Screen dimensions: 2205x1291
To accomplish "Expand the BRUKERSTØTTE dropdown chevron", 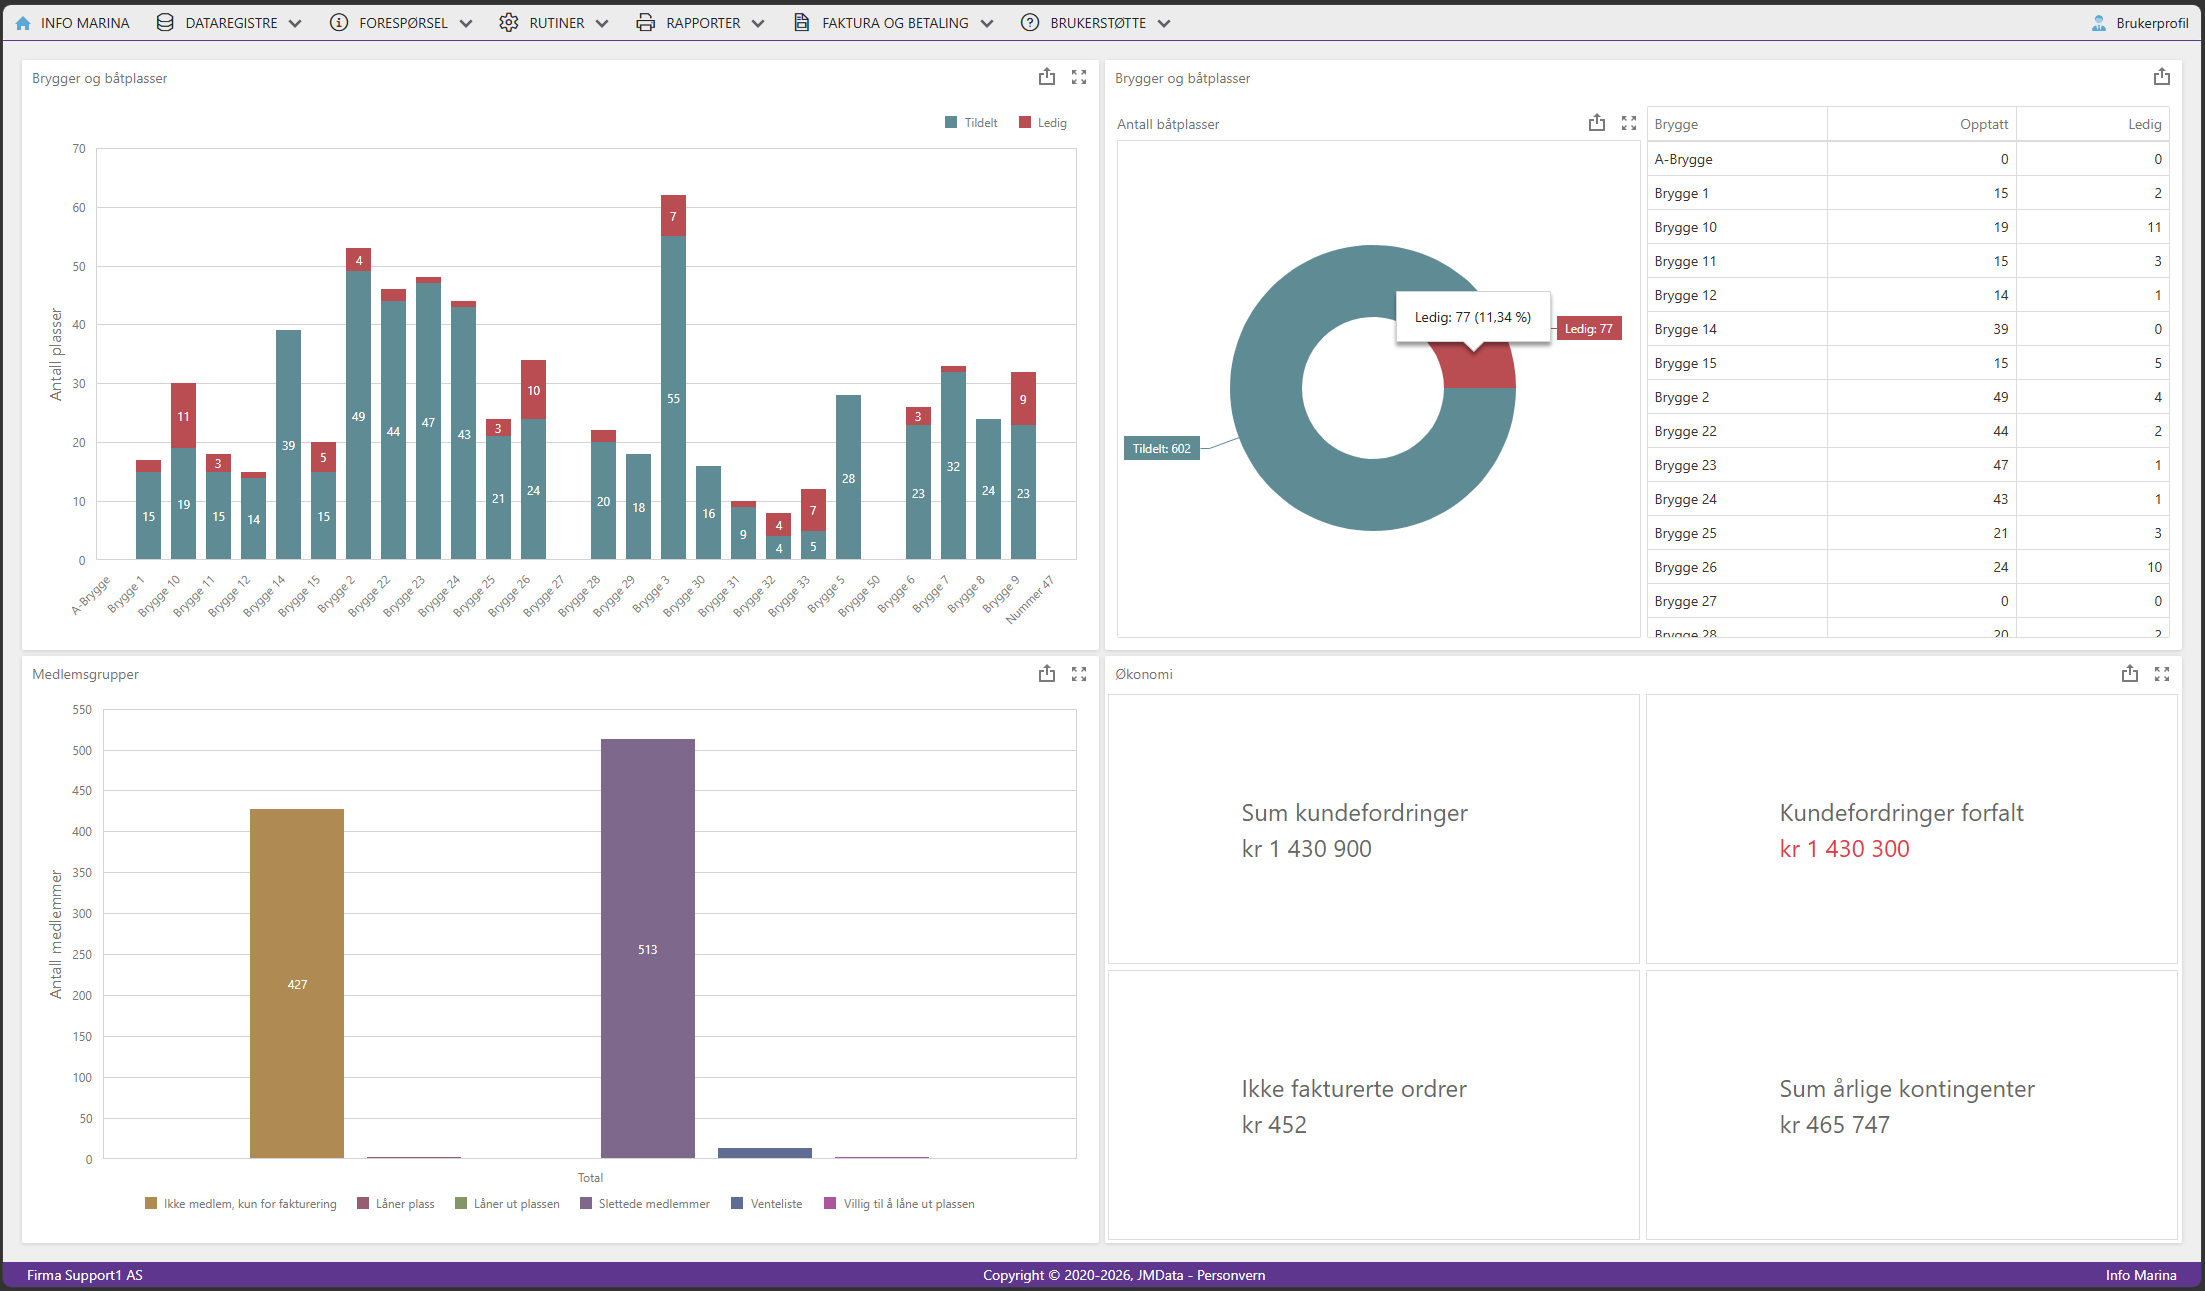I will pyautogui.click(x=1164, y=23).
